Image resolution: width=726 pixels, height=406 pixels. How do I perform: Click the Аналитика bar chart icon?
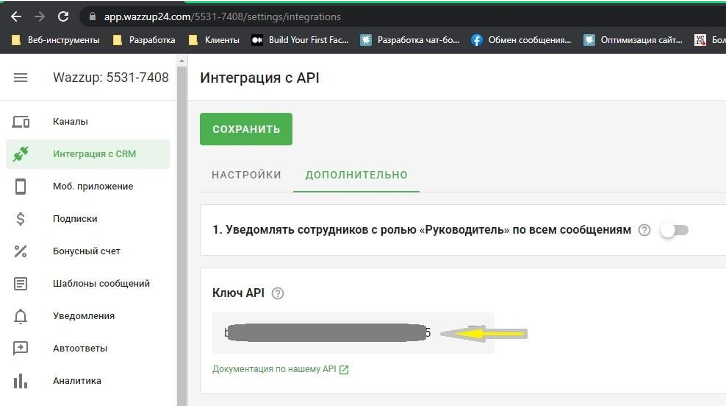tap(20, 381)
